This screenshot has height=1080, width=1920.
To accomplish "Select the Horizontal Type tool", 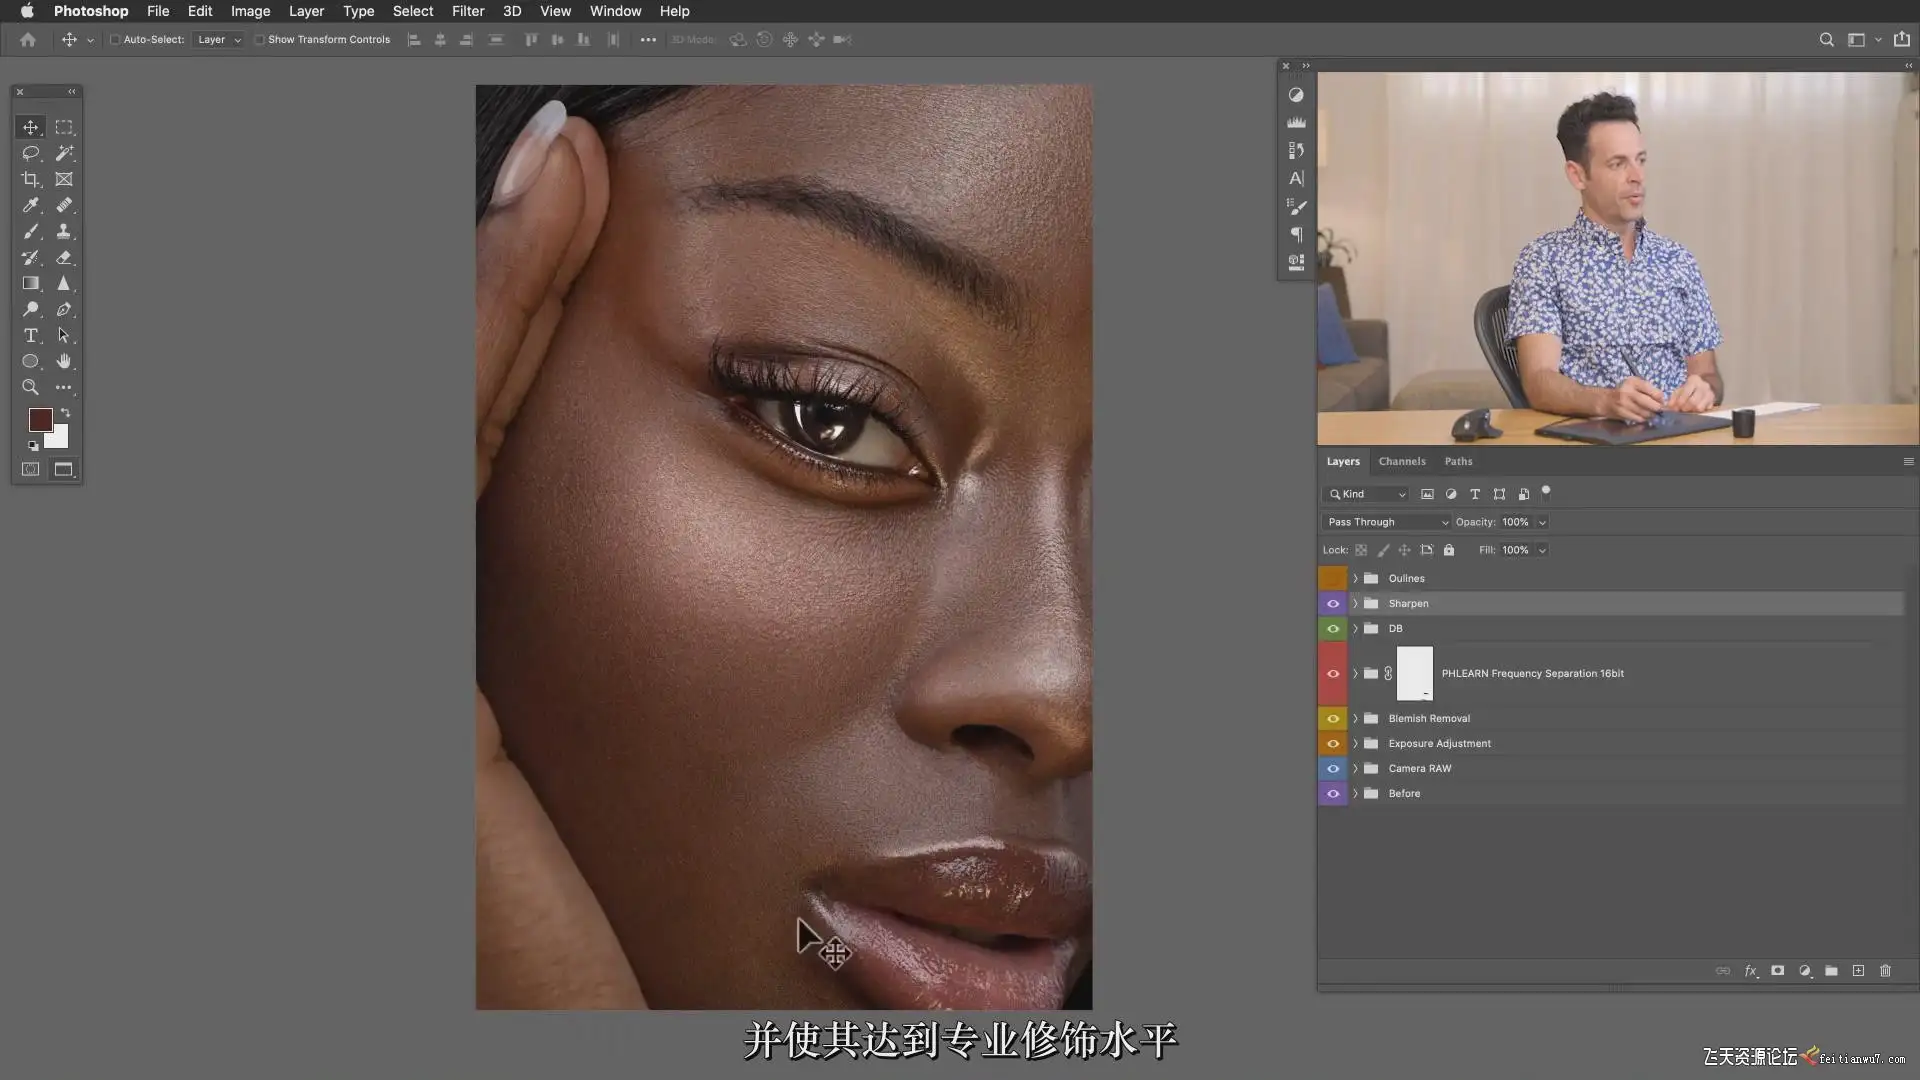I will pos(31,336).
